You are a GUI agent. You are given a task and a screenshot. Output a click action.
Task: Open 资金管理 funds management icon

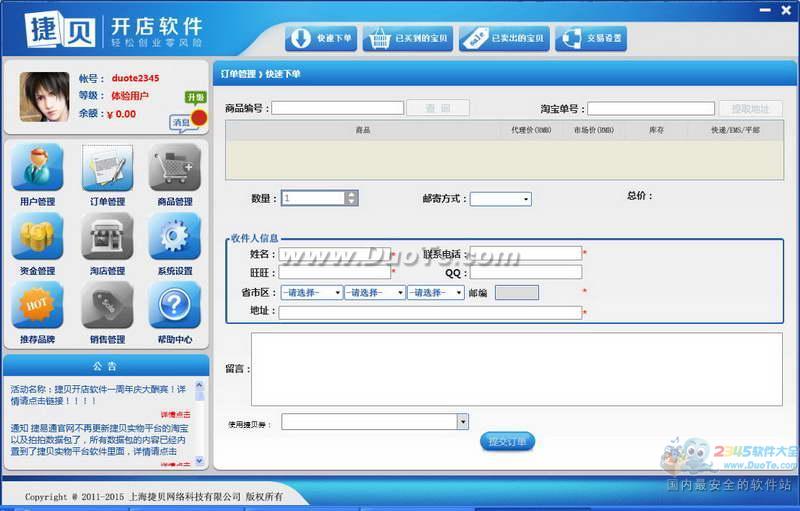coord(37,237)
